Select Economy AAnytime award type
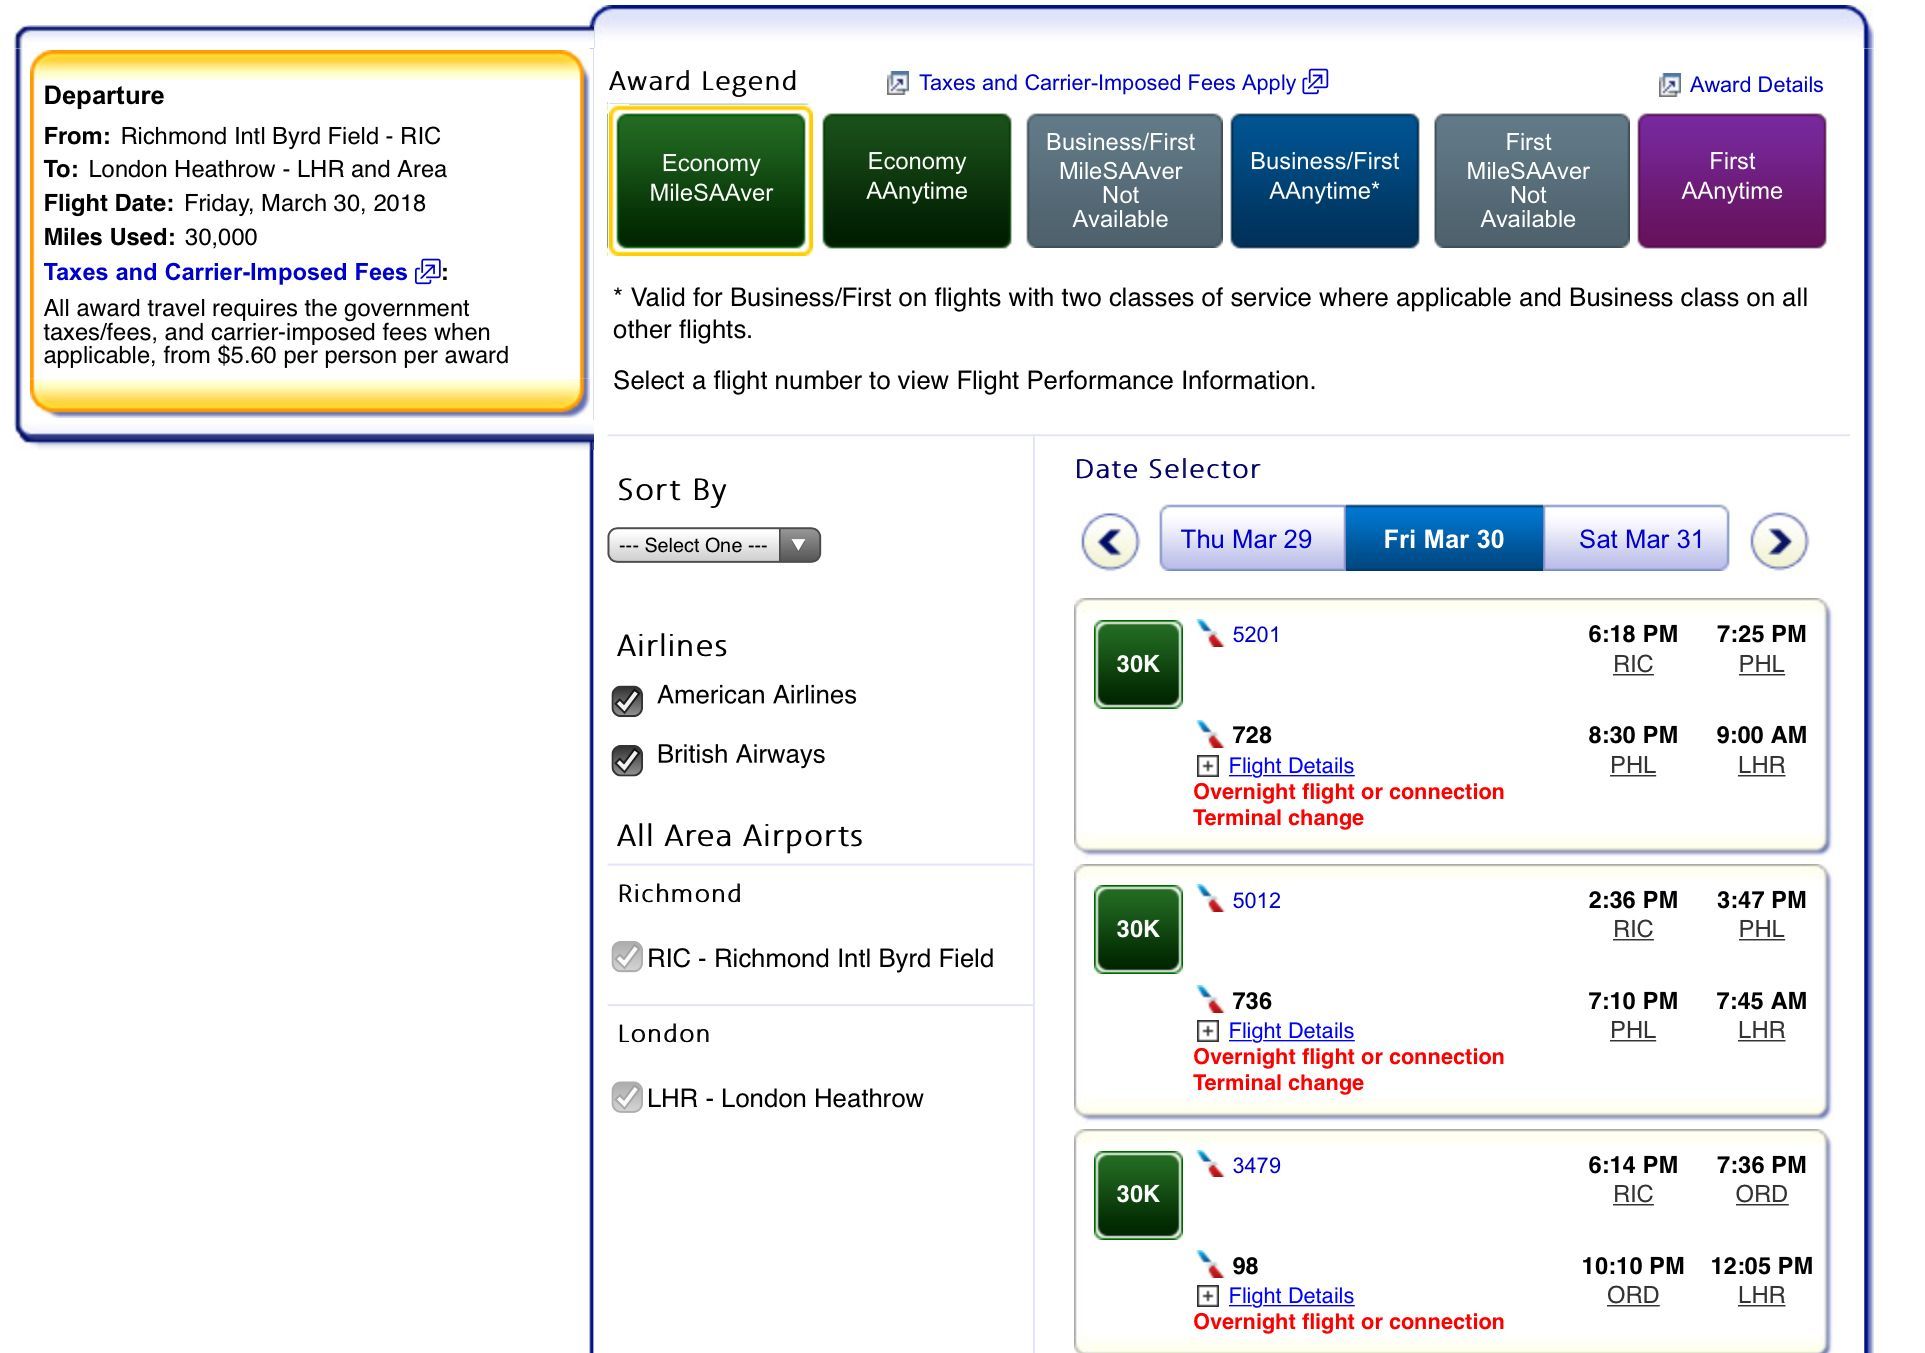This screenshot has height=1353, width=1925. [x=917, y=180]
